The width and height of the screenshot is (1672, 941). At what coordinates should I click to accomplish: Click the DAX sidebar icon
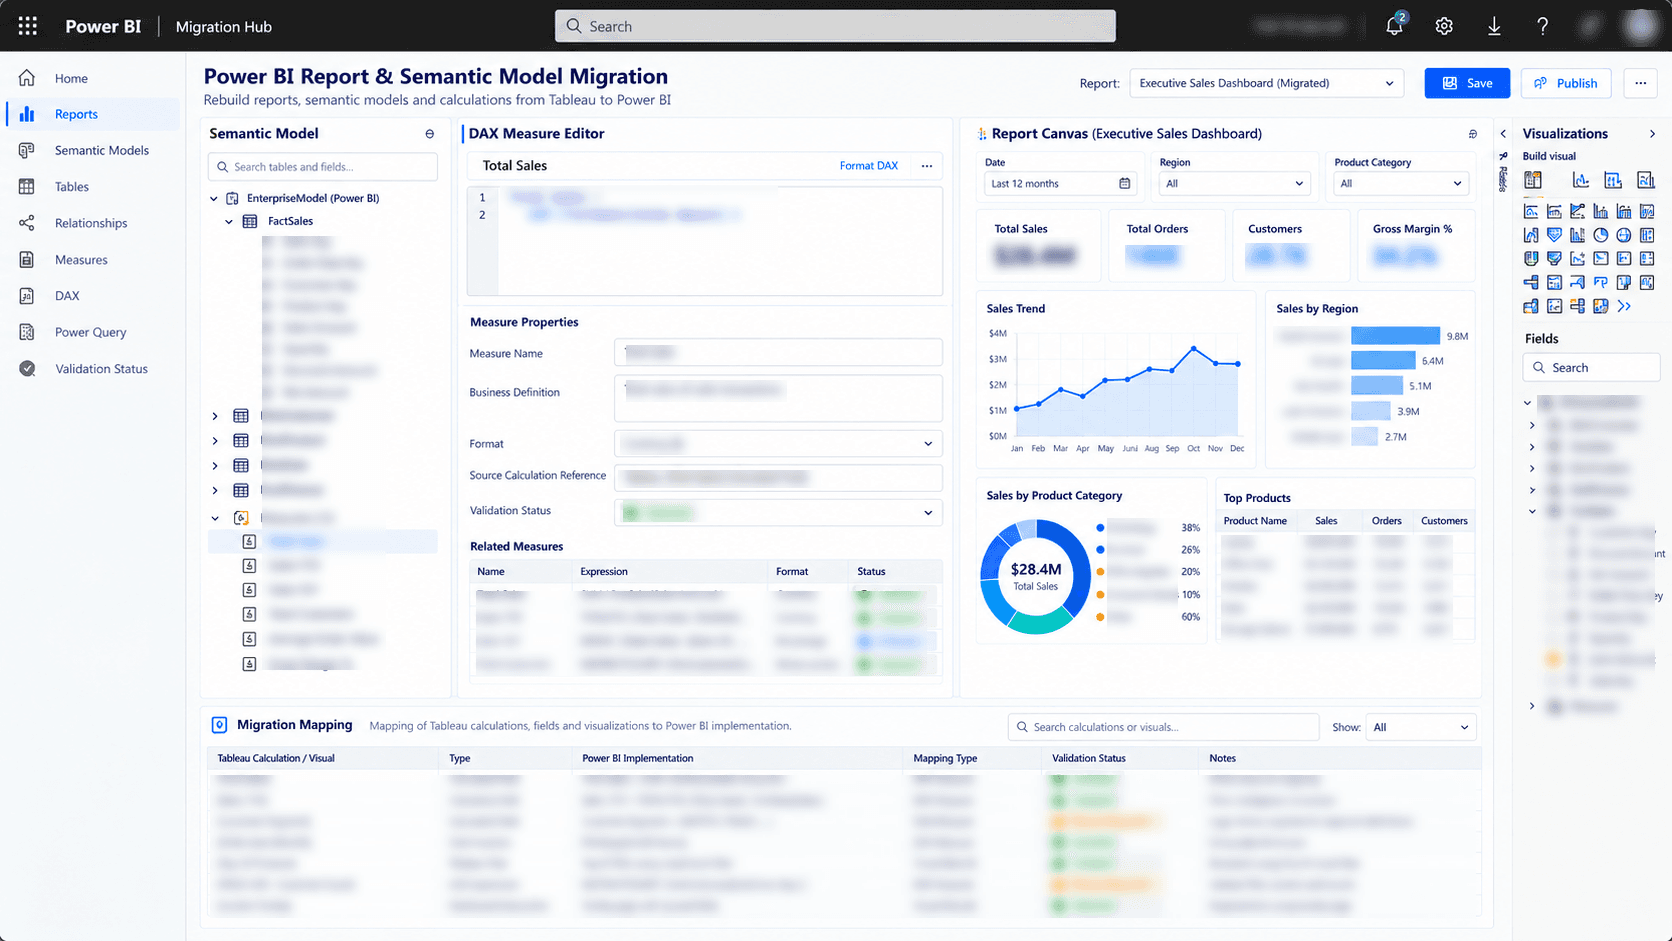[27, 296]
